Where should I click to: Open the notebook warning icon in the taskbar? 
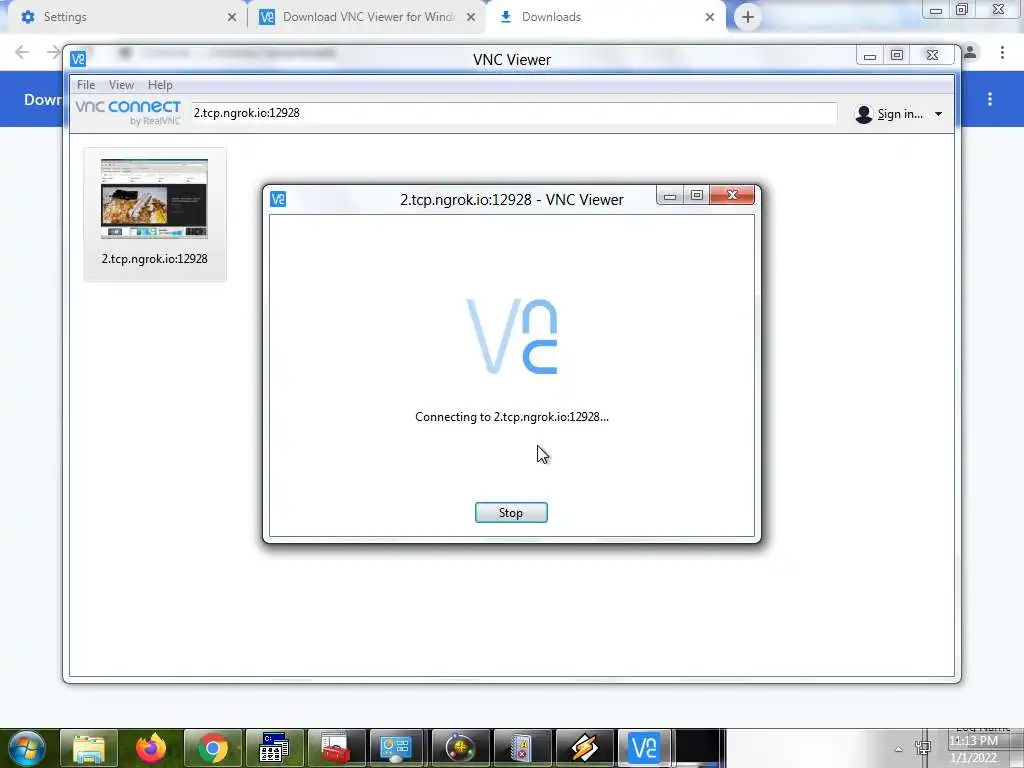point(522,748)
